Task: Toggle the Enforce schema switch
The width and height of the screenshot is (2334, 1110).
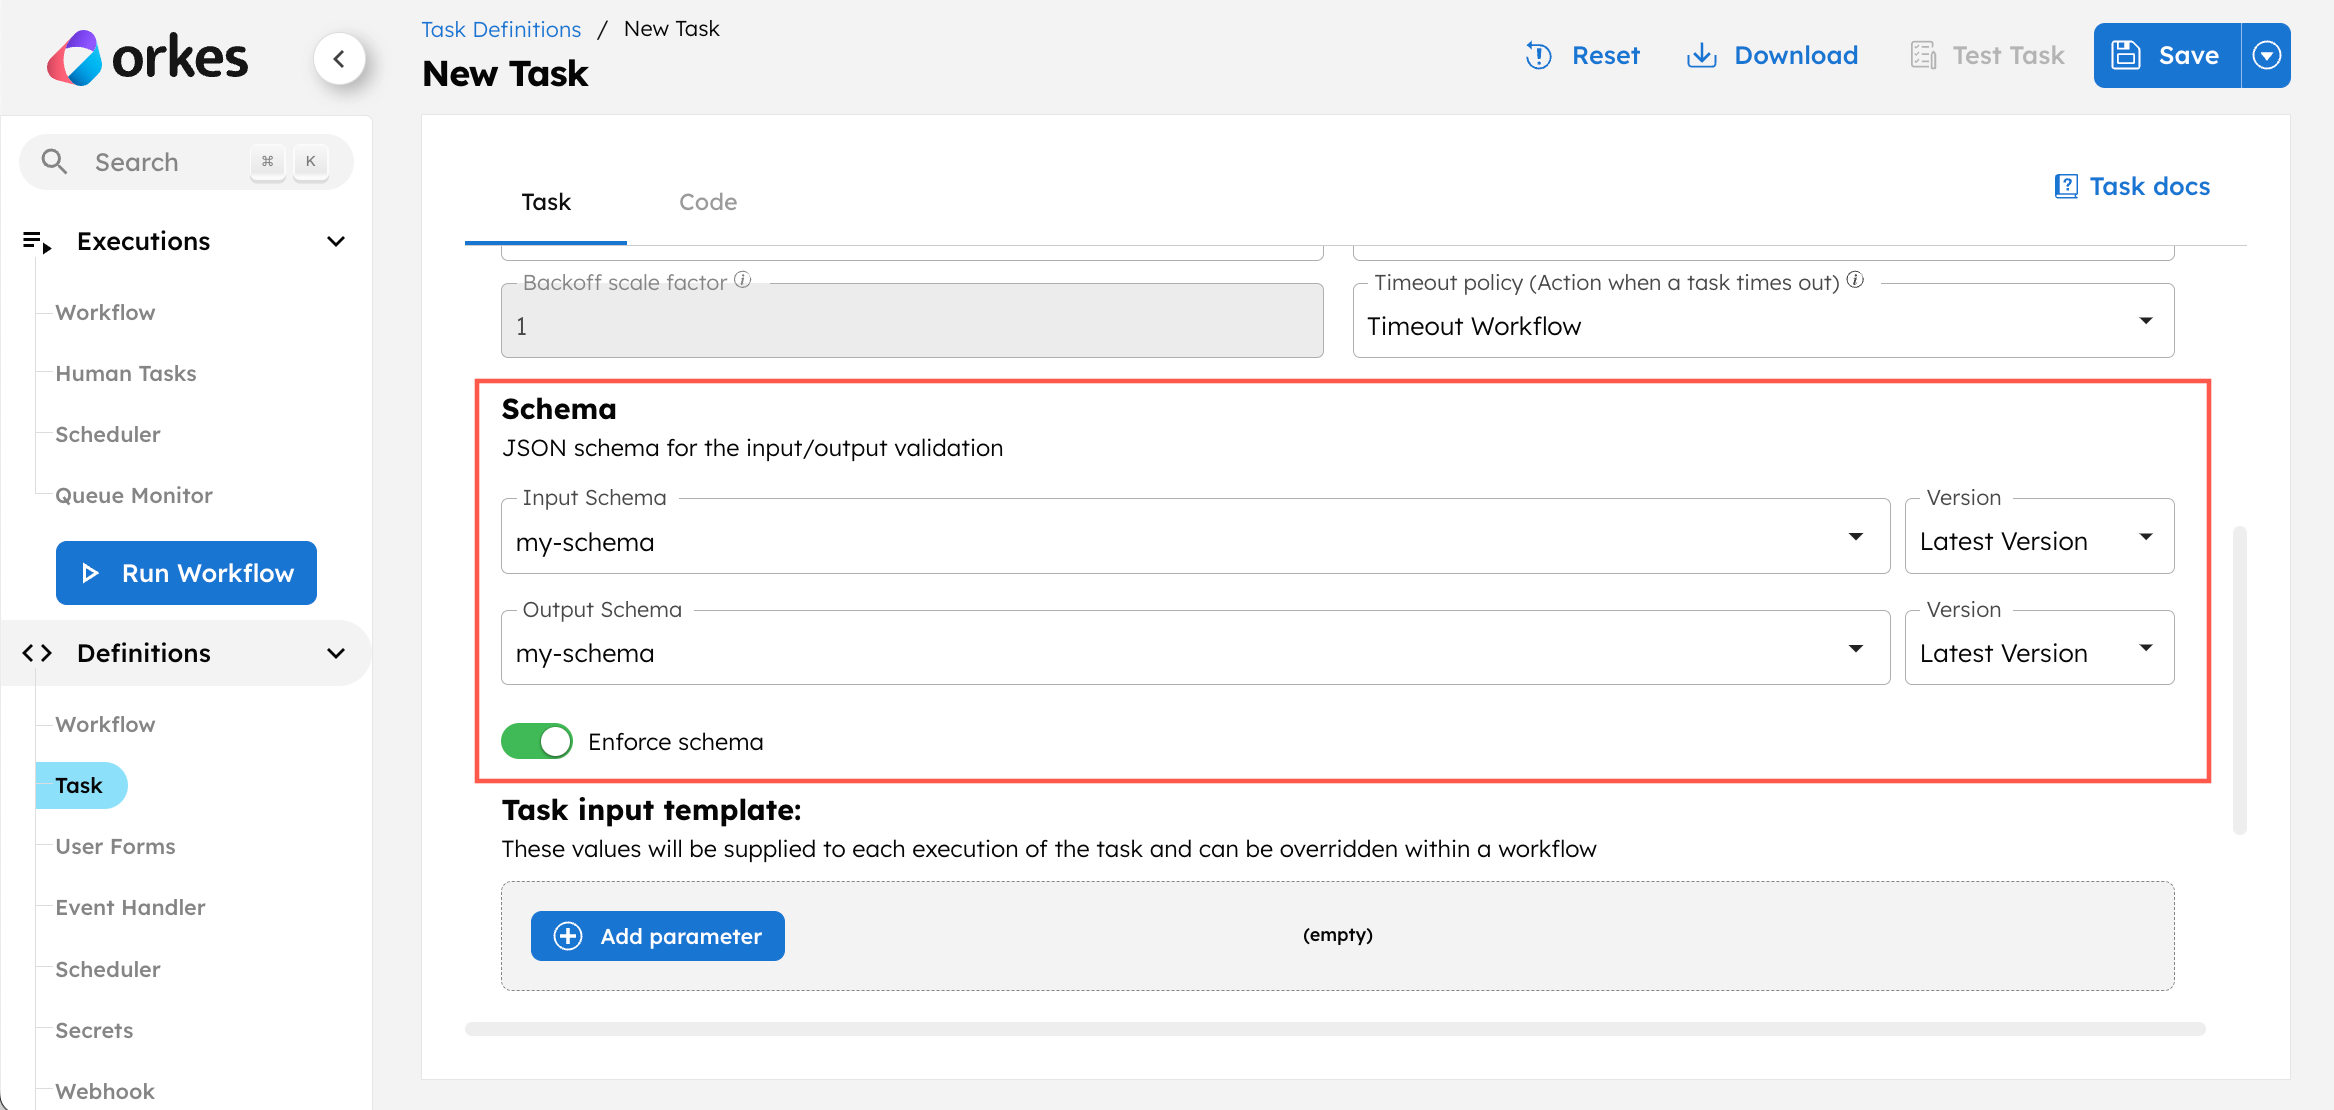Action: [537, 740]
